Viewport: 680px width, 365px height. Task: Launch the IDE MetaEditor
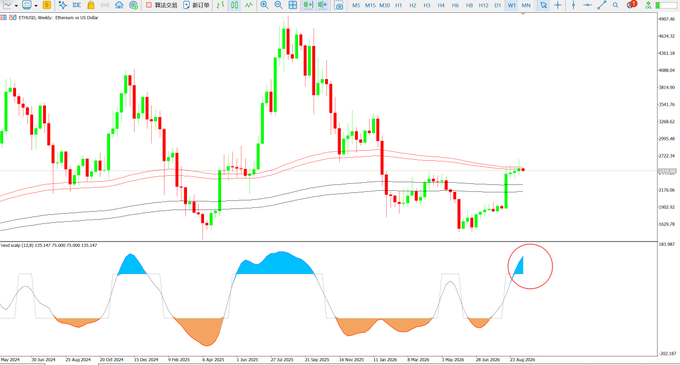tap(77, 5)
